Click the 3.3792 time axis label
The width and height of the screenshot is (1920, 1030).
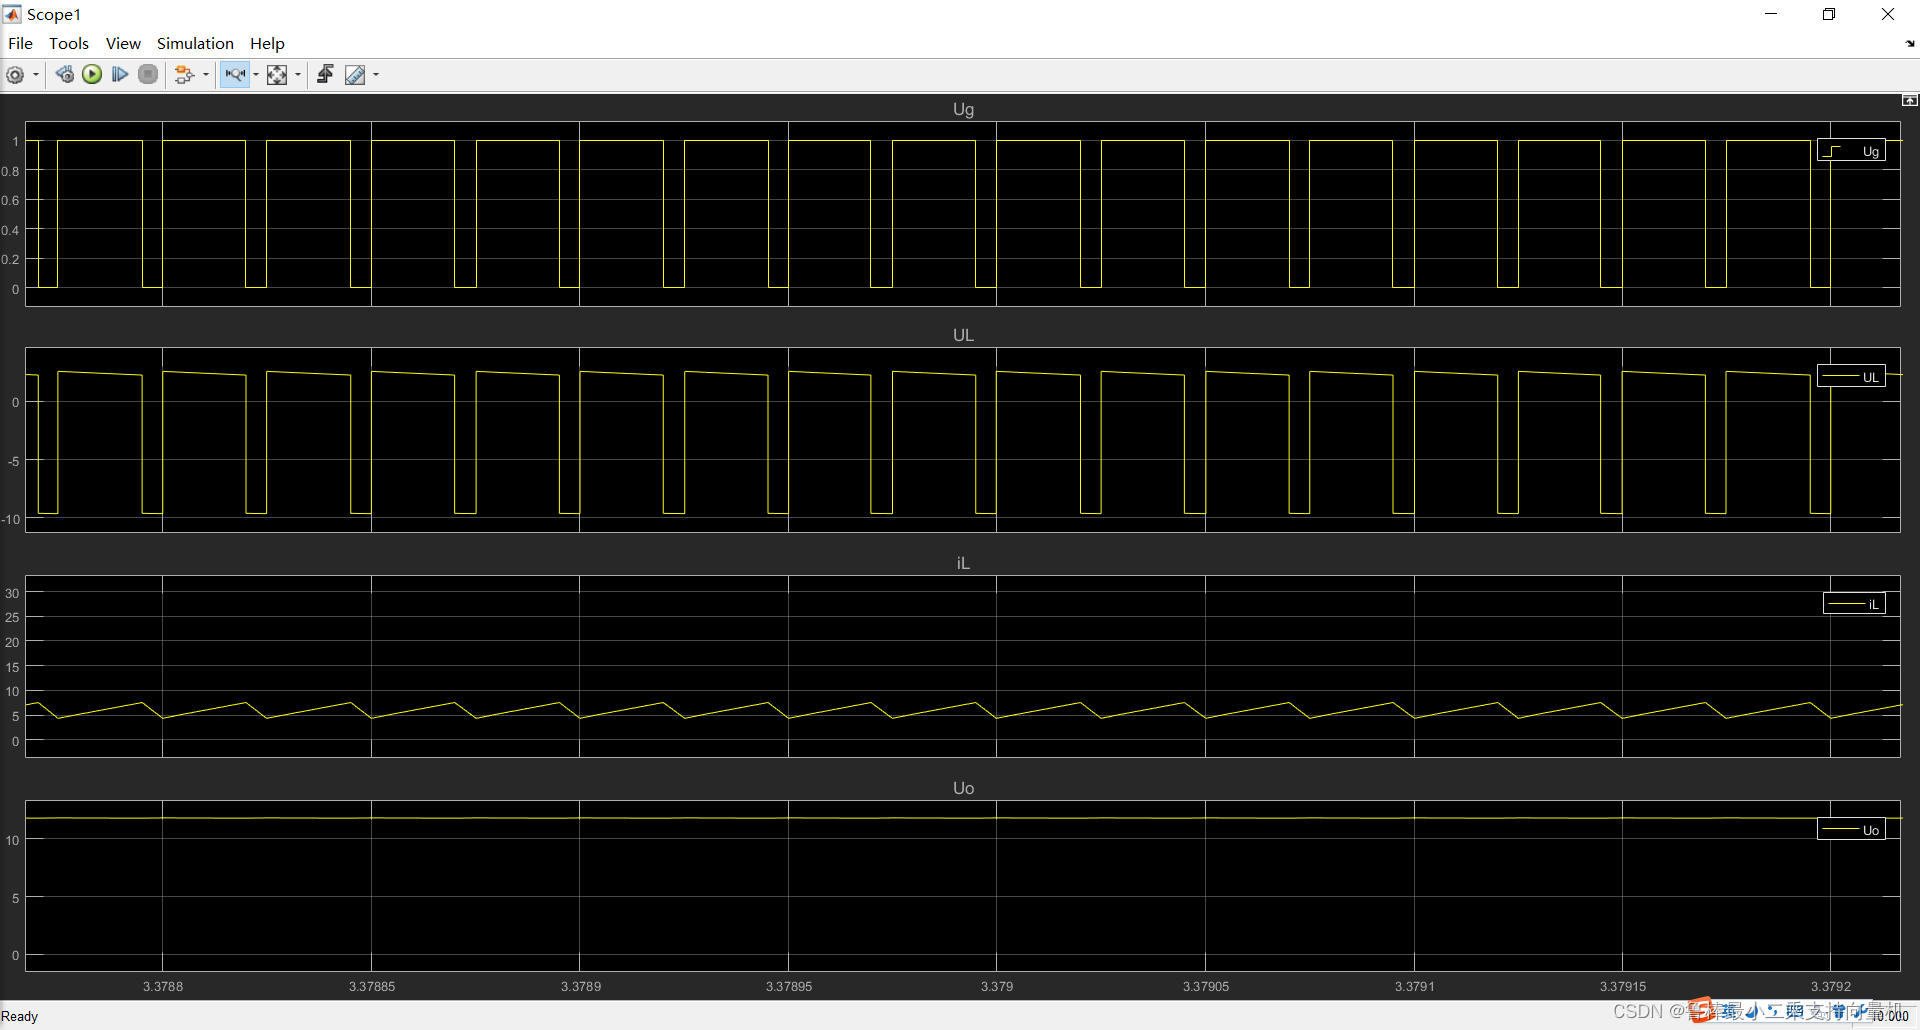tap(1831, 986)
